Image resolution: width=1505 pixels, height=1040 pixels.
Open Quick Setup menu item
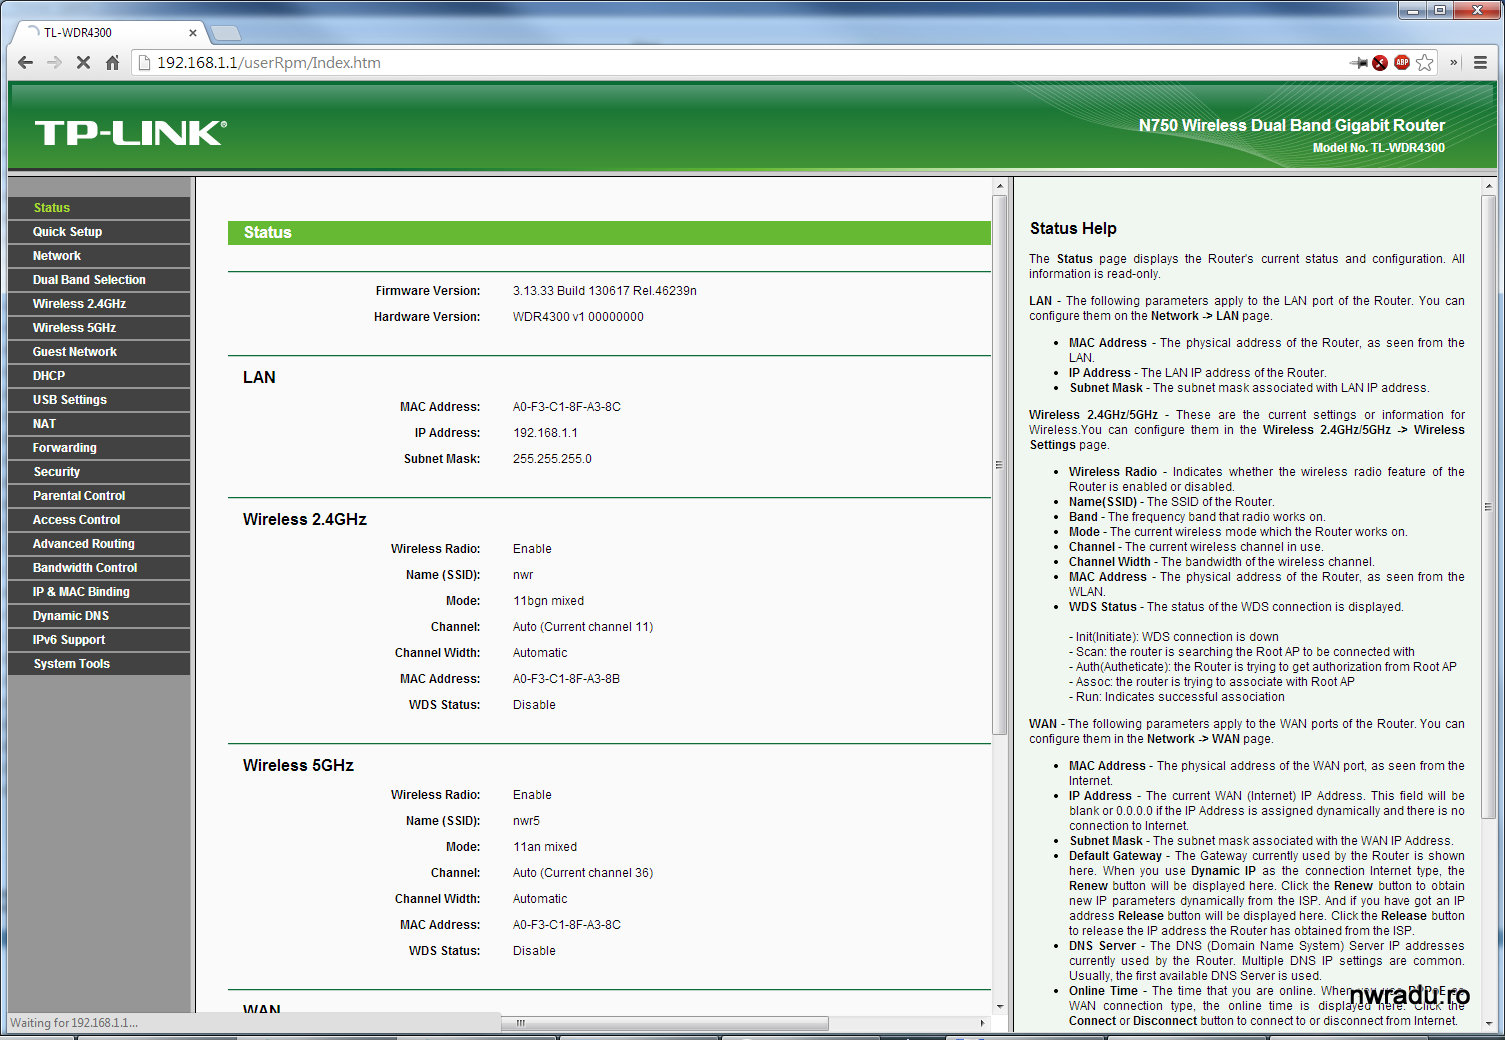[x=98, y=231]
